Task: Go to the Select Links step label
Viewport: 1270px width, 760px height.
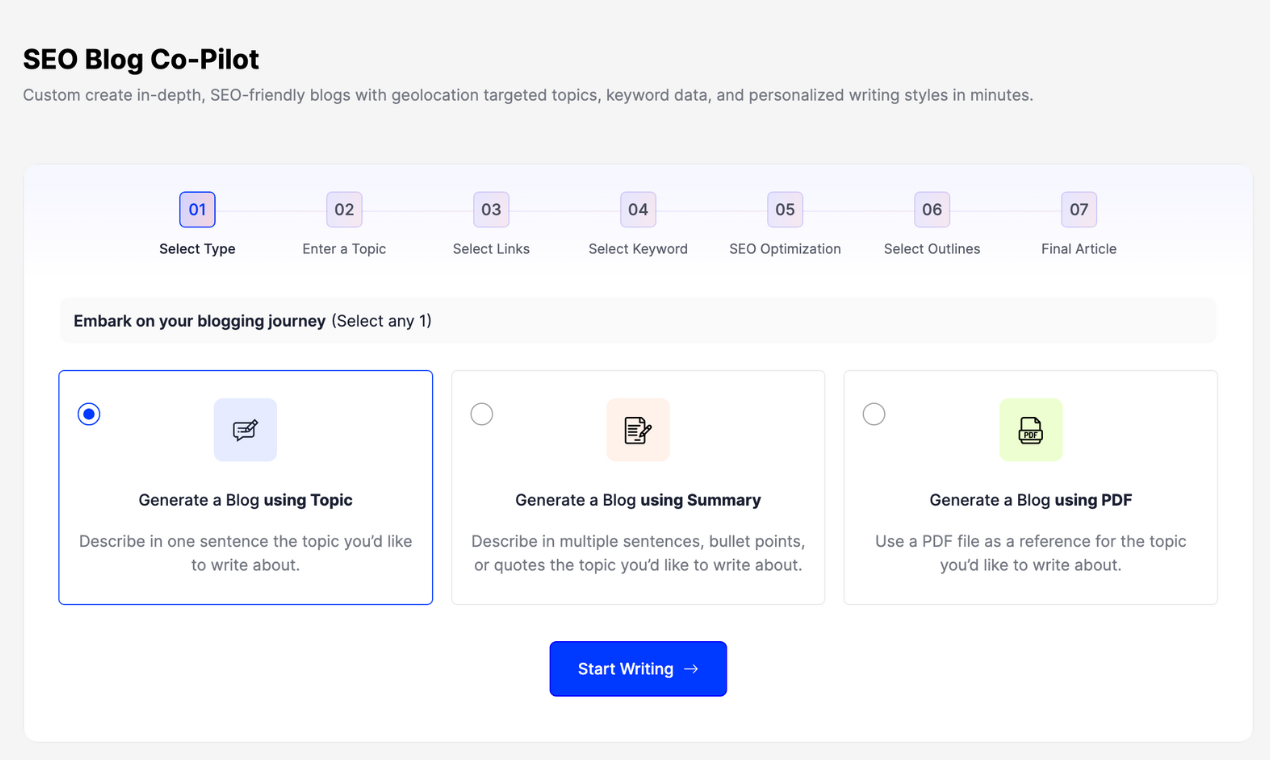Action: 491,249
